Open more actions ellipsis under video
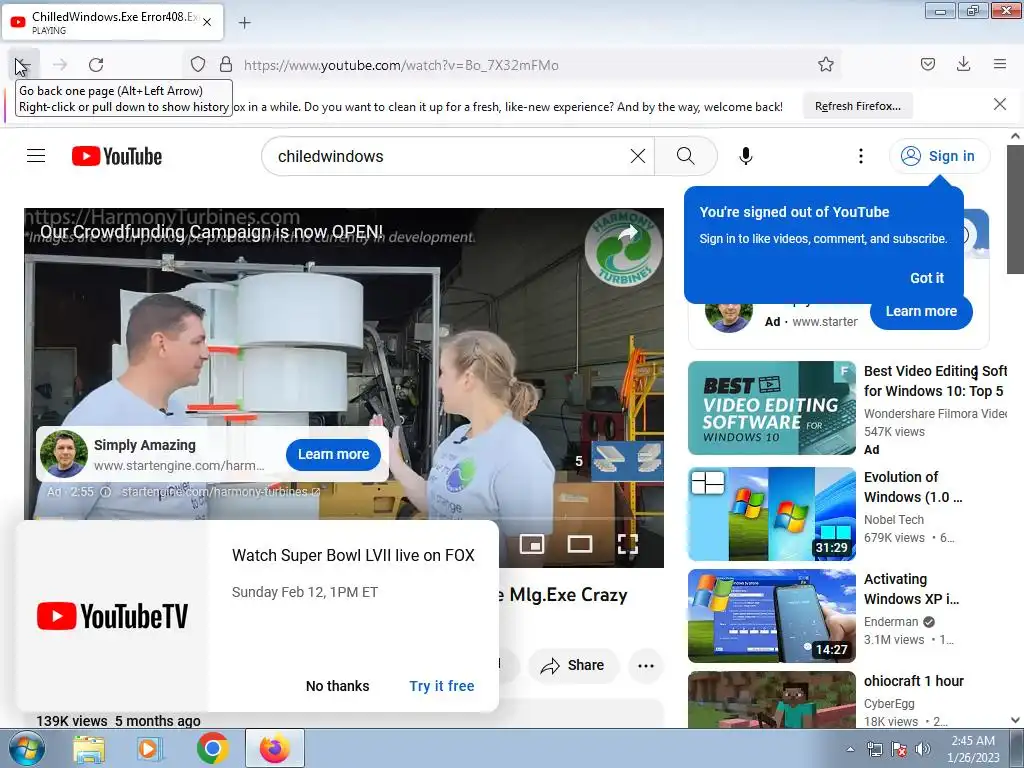 [646, 665]
